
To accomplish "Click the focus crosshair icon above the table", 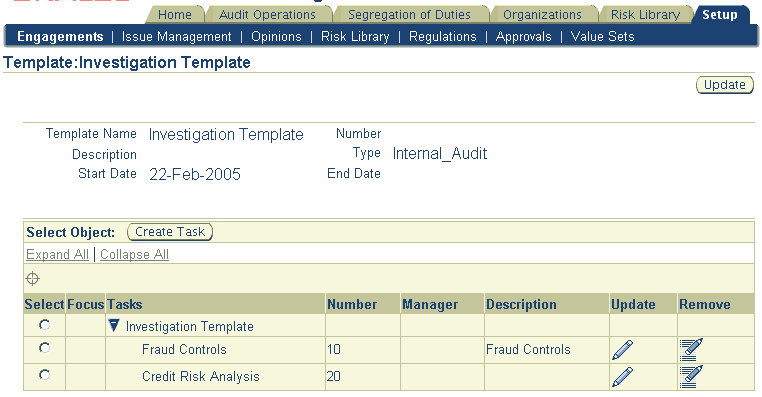I will pos(33,278).
